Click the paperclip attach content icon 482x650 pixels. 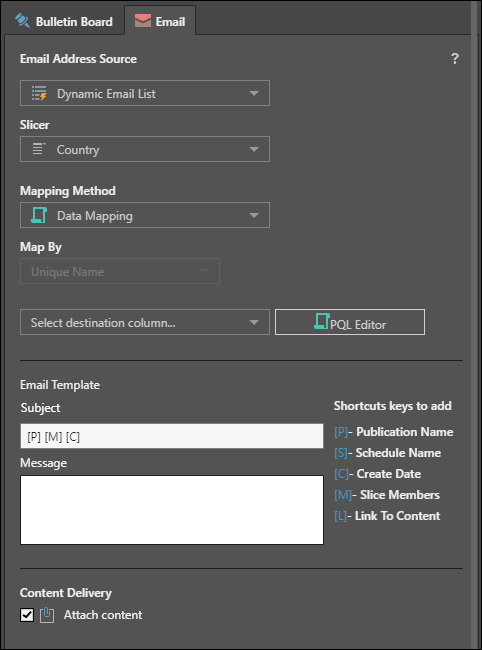(x=47, y=615)
